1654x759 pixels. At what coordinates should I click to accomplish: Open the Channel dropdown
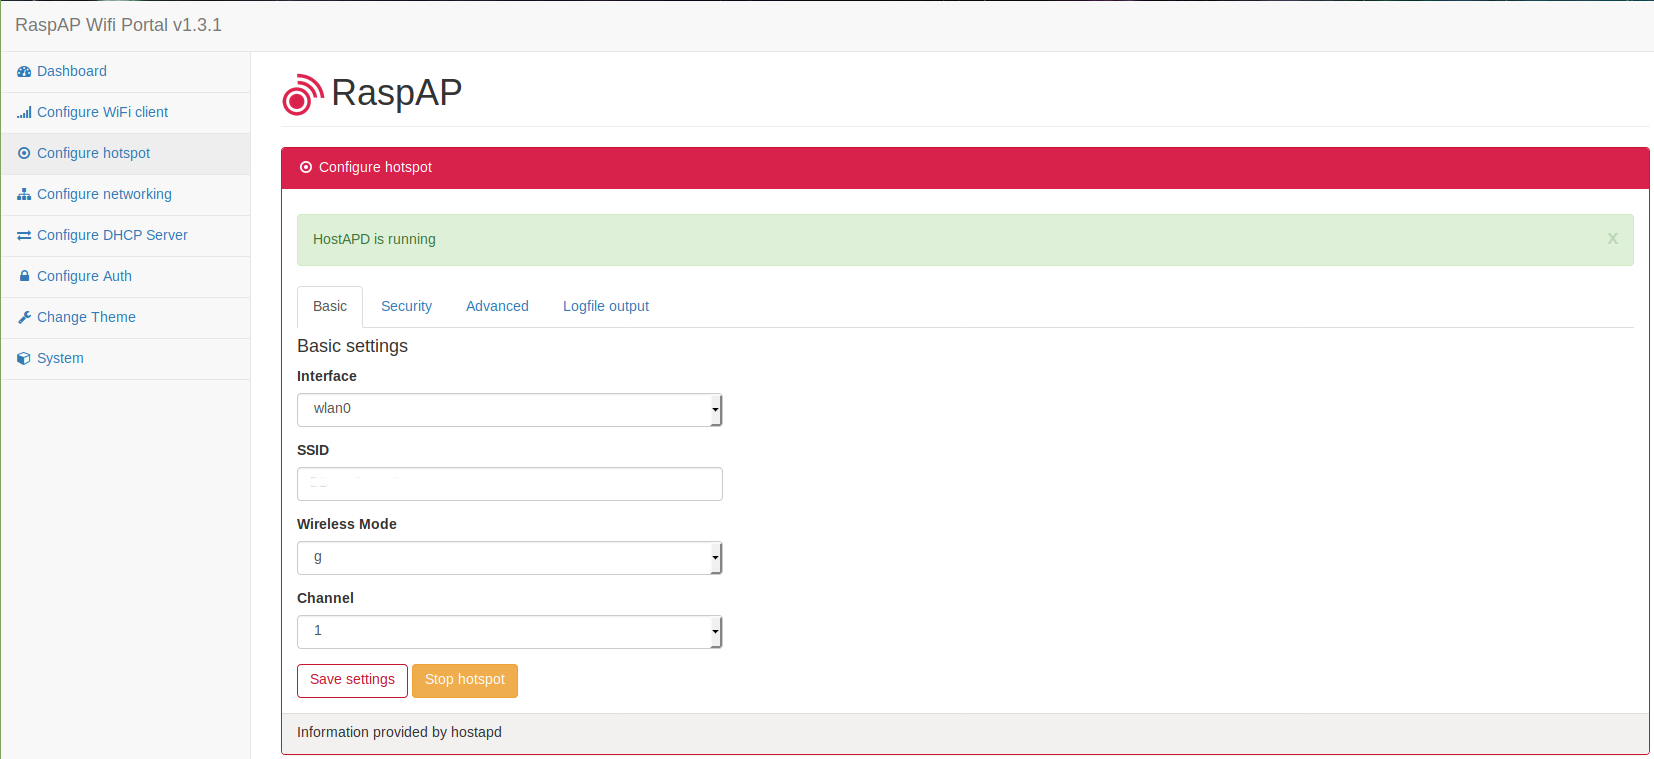pos(509,632)
